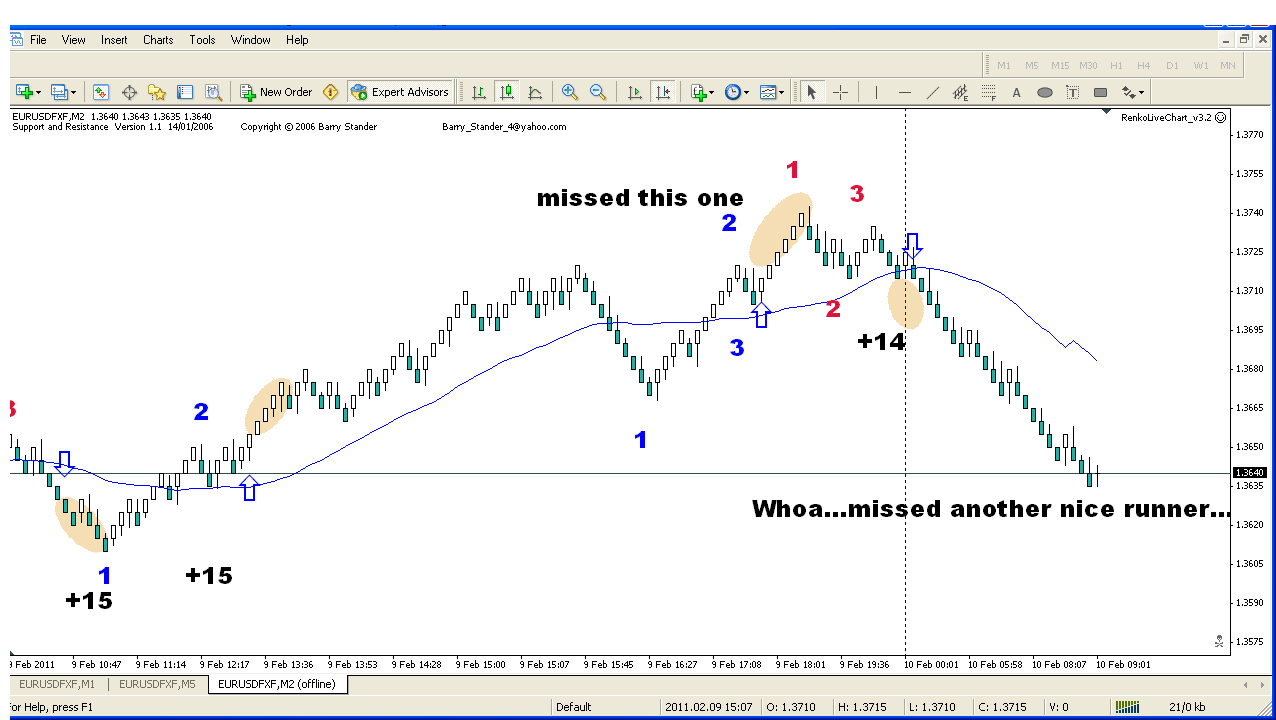Select the Crosshair tool
Screen dimensions: 1276x720
point(840,92)
